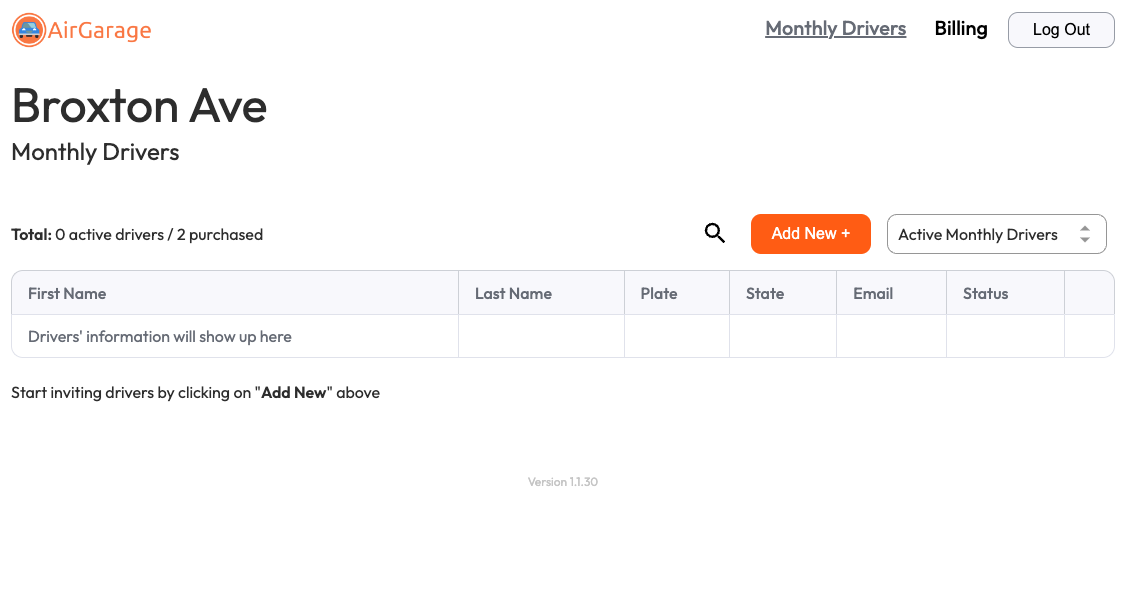Click the State column header
Viewport: 1125px width, 589px height.
765,293
